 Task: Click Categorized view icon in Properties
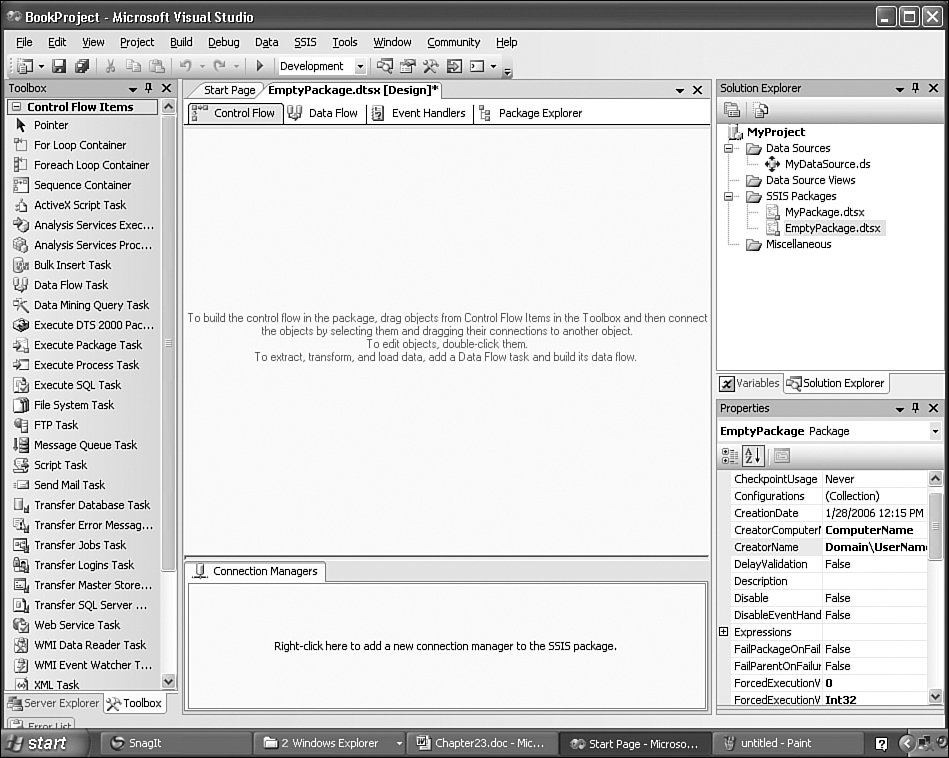point(730,456)
